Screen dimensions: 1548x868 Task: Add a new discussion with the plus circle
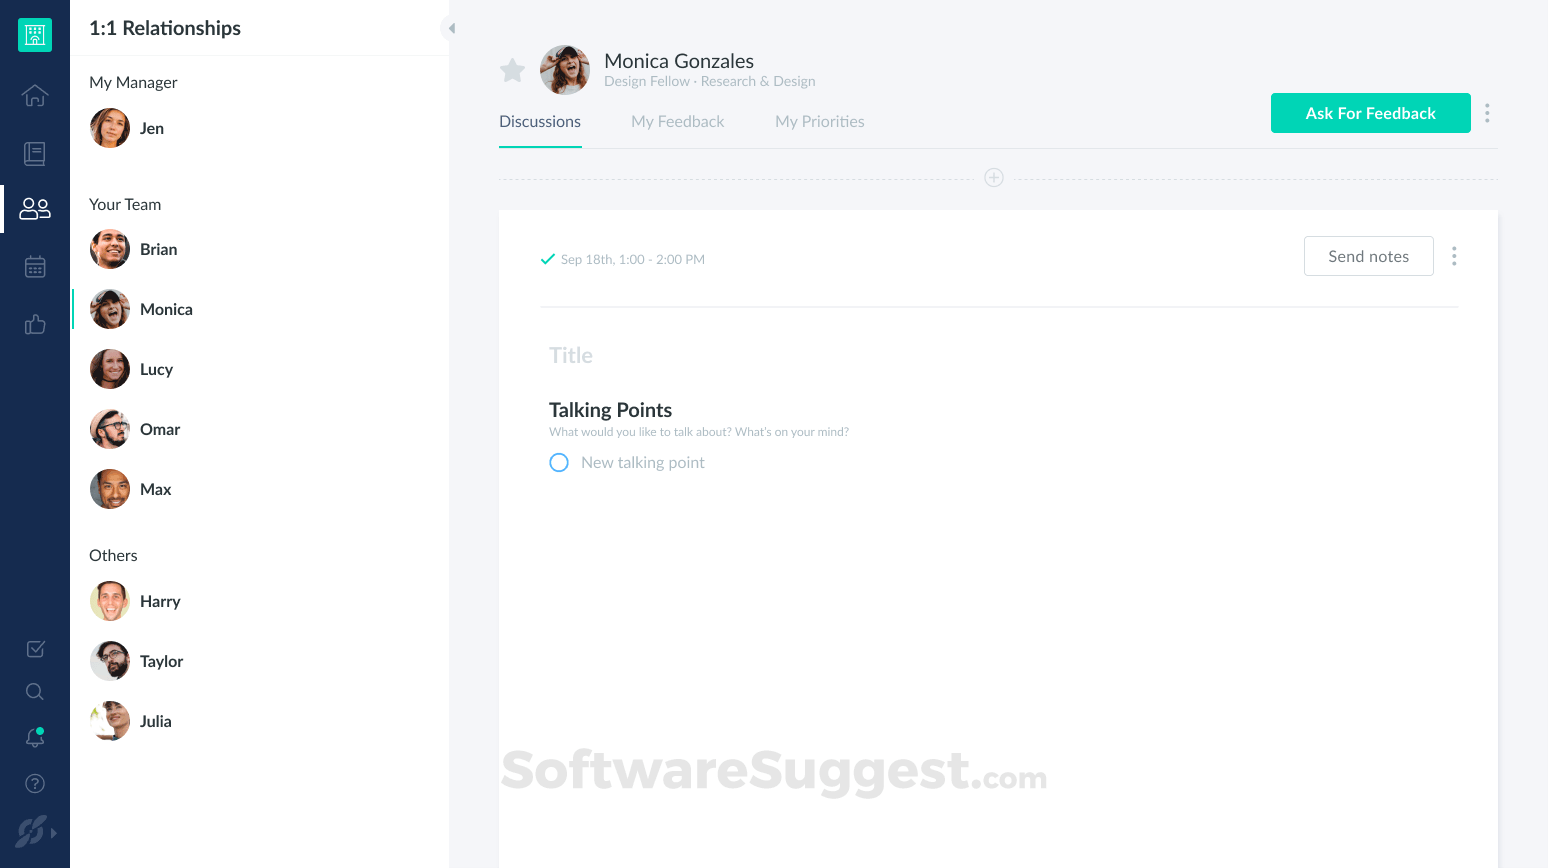pyautogui.click(x=994, y=177)
